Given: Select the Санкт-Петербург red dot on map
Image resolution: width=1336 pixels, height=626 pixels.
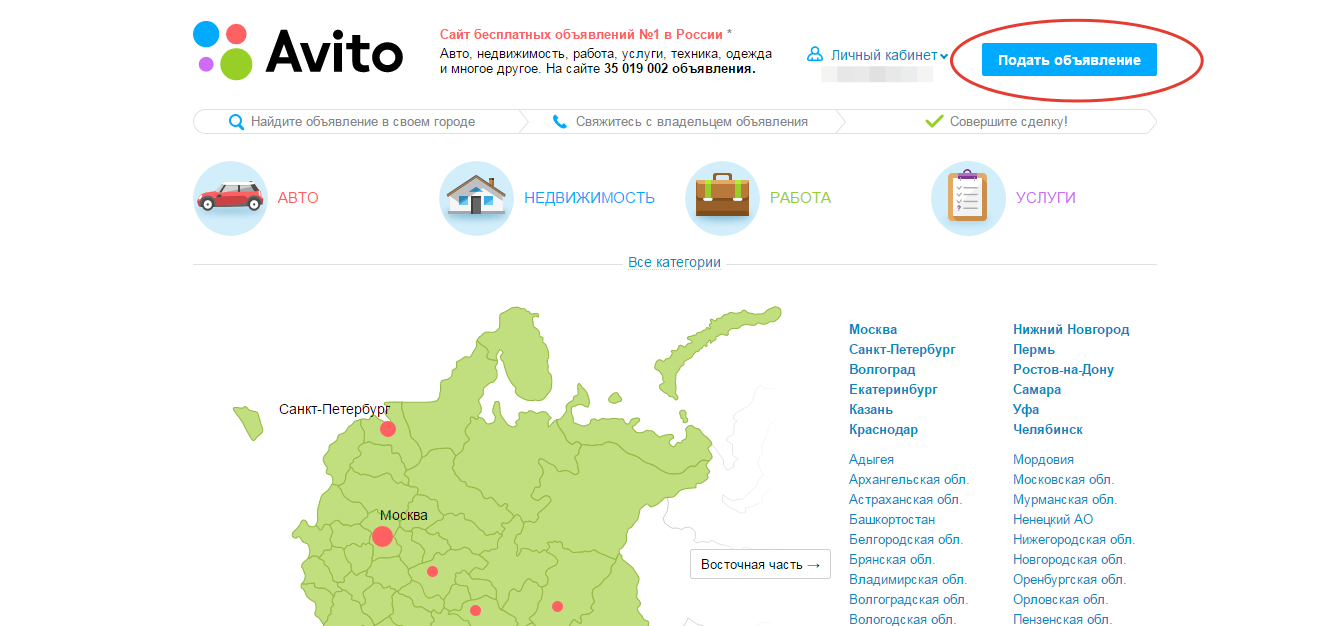Looking at the screenshot, I should 388,429.
